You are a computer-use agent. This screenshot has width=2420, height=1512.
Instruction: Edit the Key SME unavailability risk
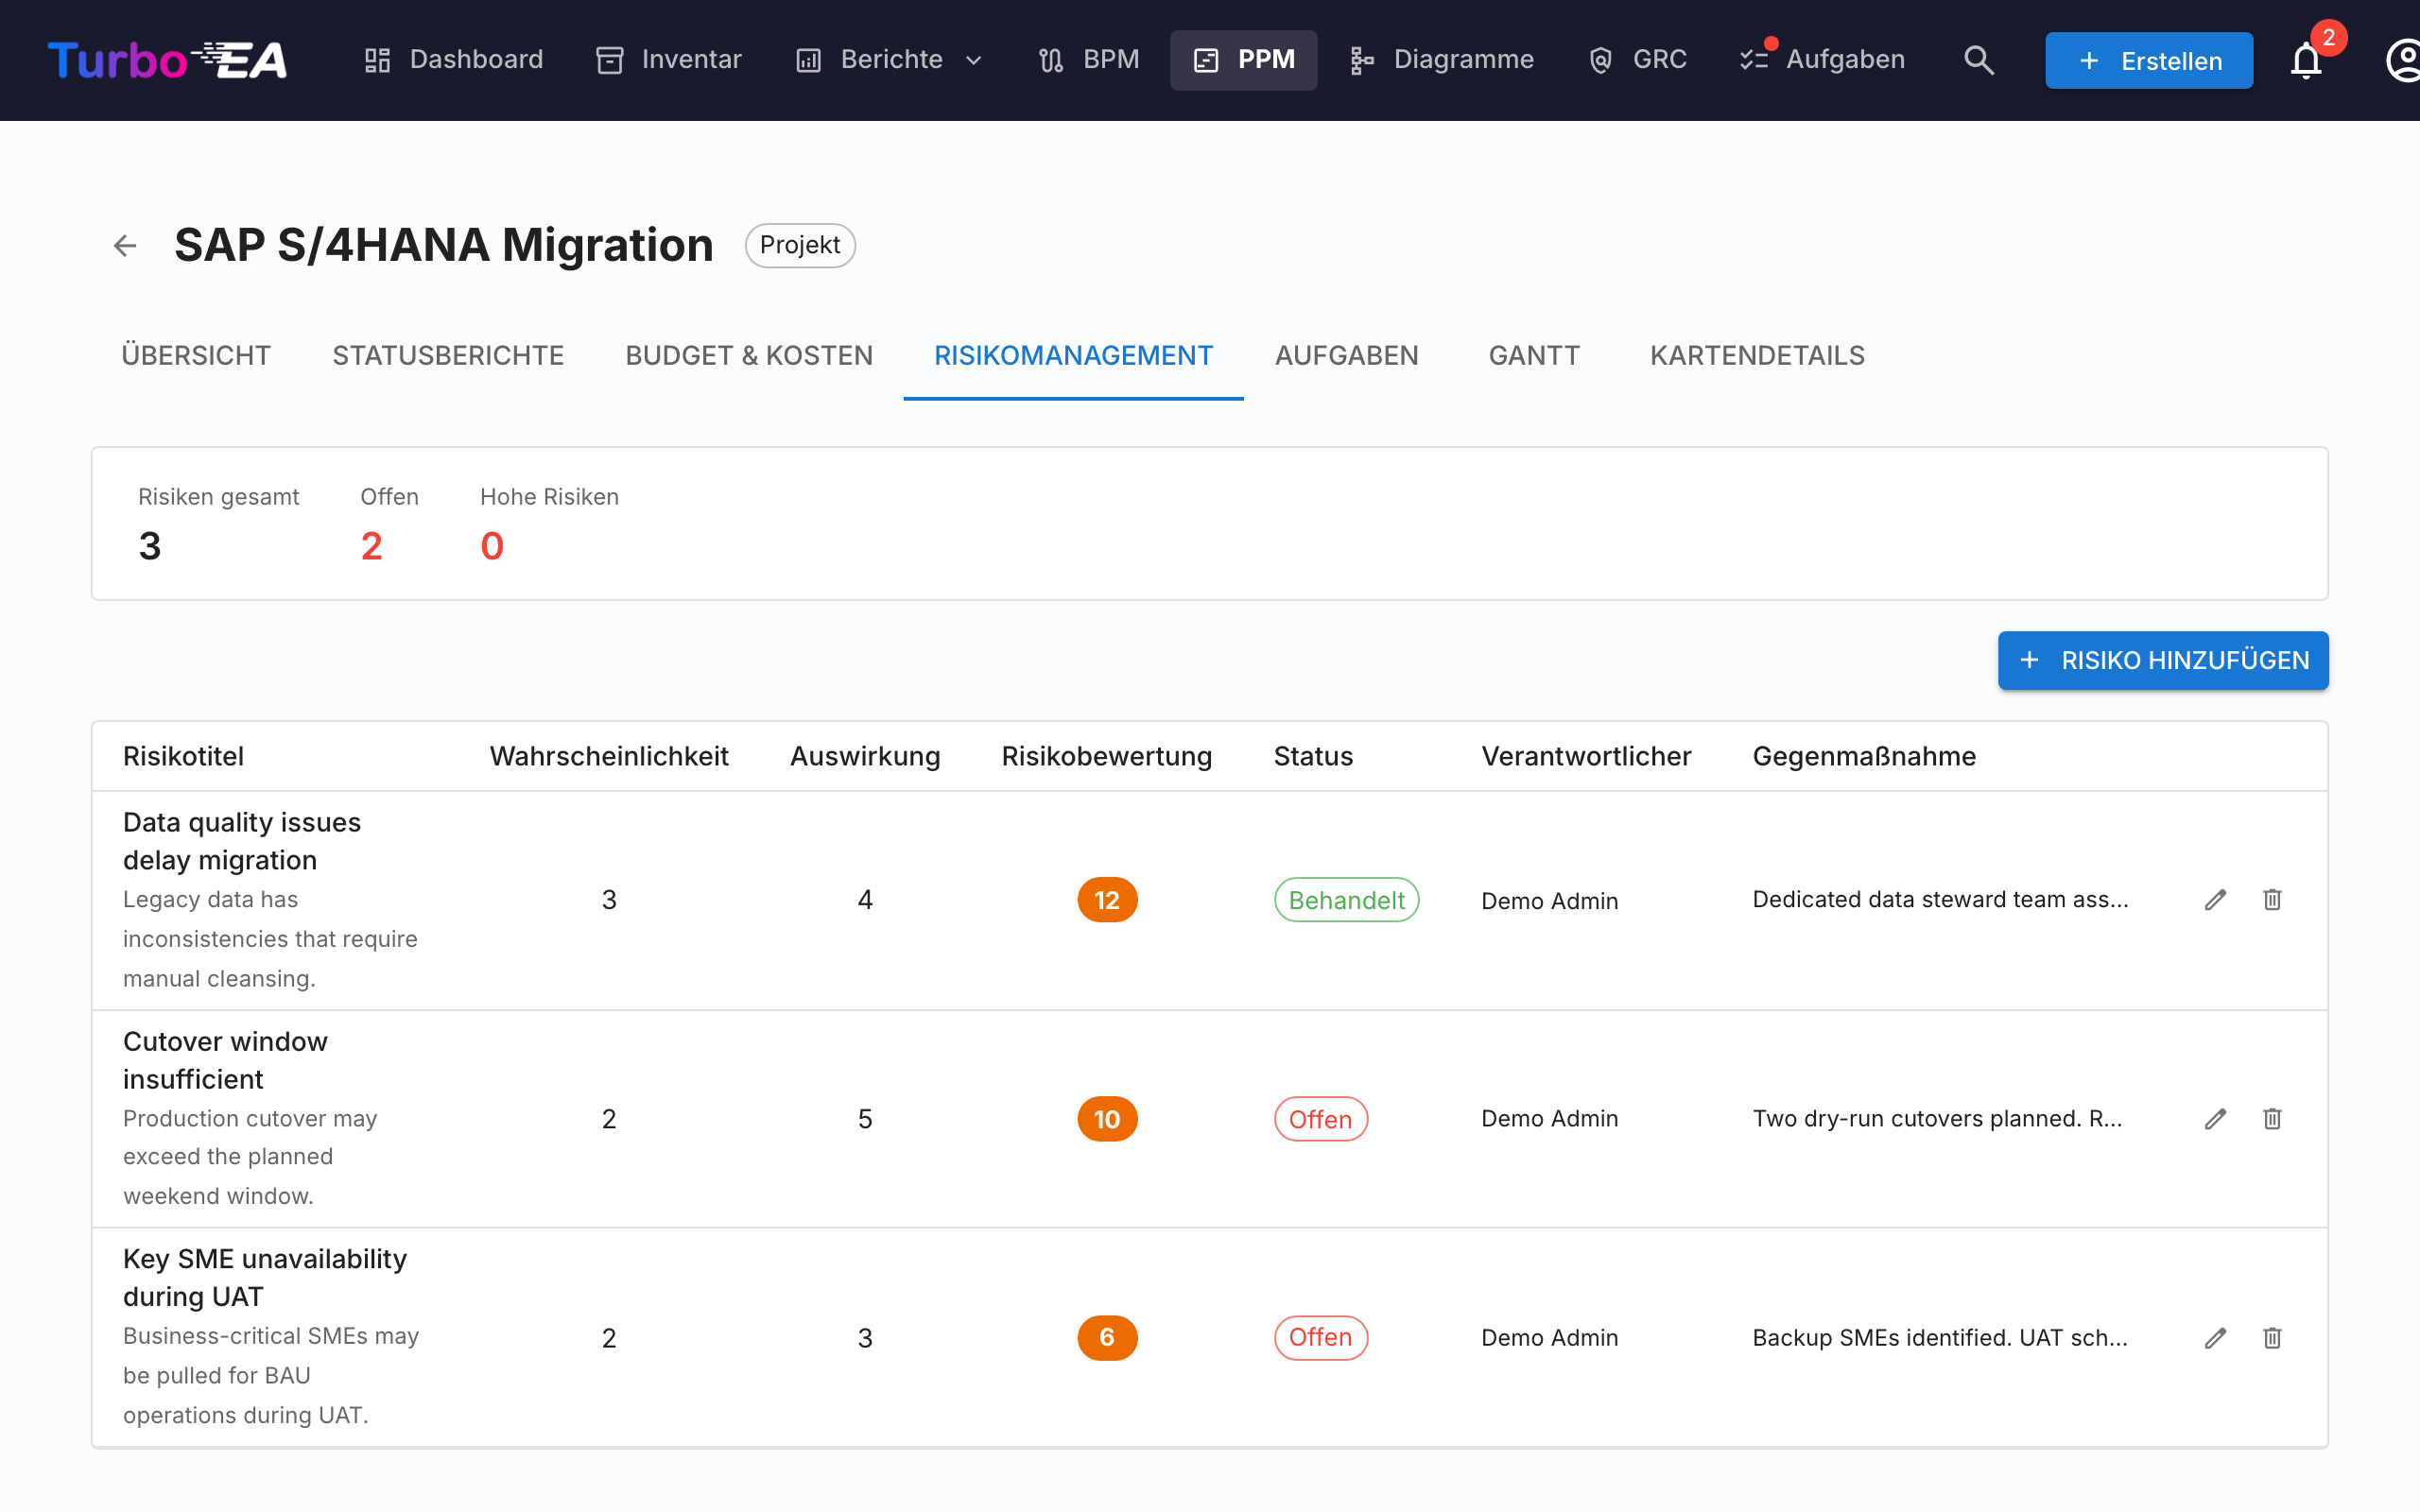[2215, 1338]
